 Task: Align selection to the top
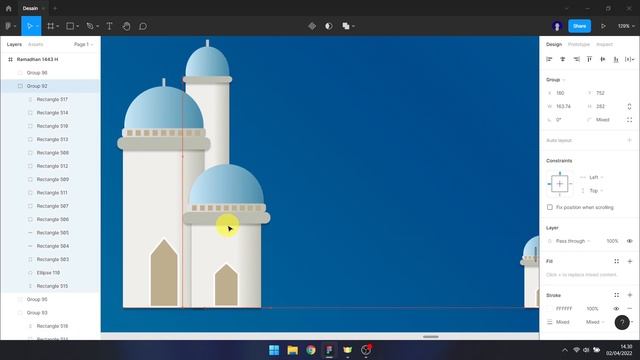(589, 59)
